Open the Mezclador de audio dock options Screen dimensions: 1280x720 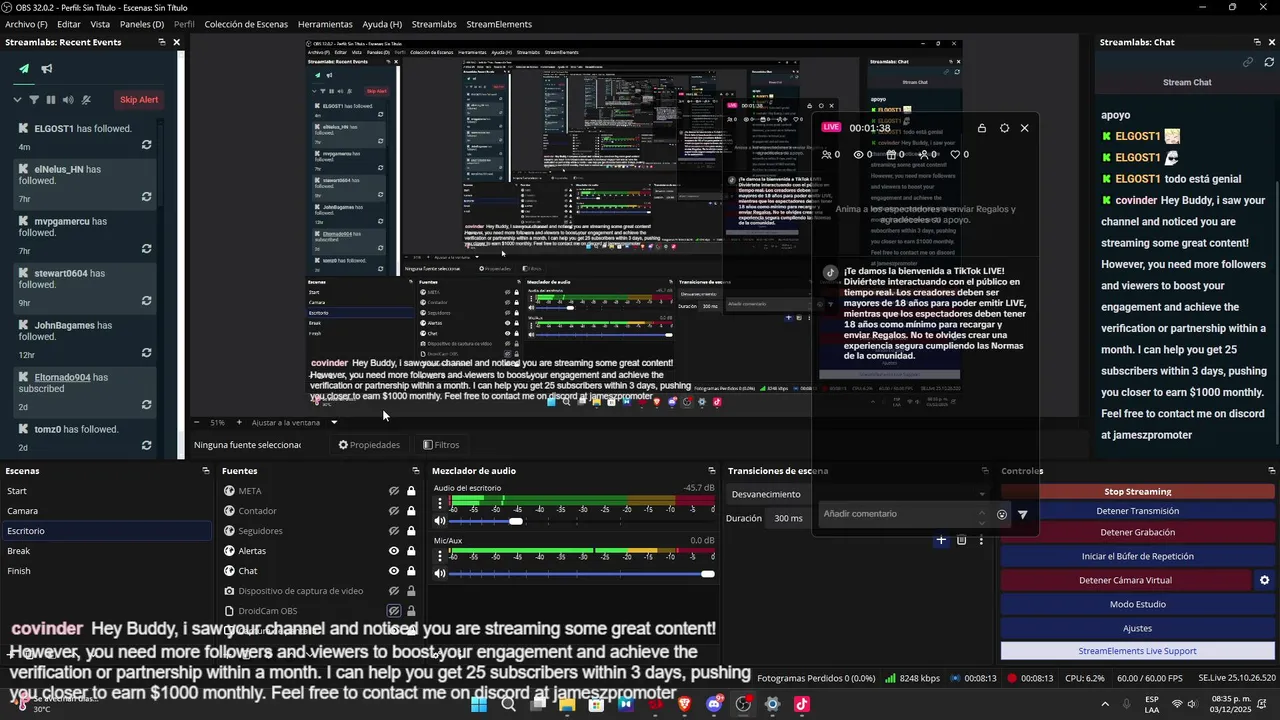click(711, 471)
